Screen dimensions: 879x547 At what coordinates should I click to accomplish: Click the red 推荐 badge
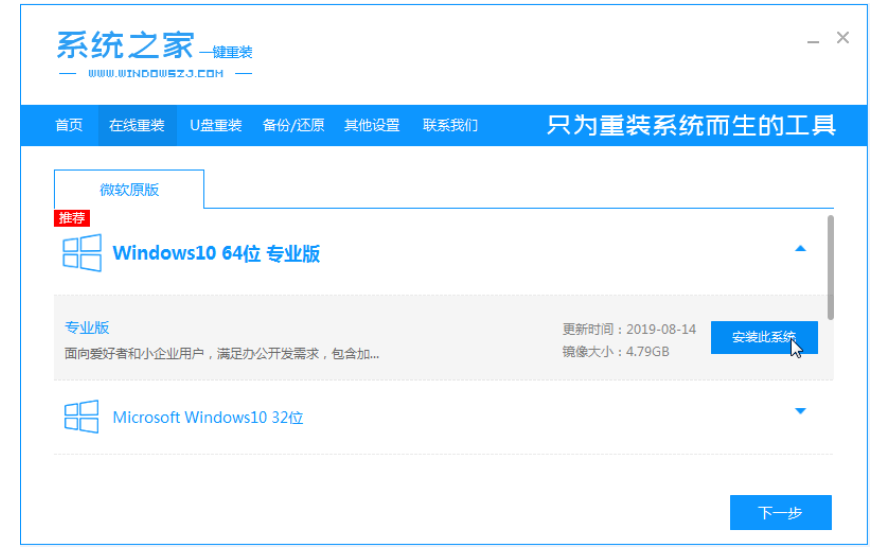[x=72, y=218]
